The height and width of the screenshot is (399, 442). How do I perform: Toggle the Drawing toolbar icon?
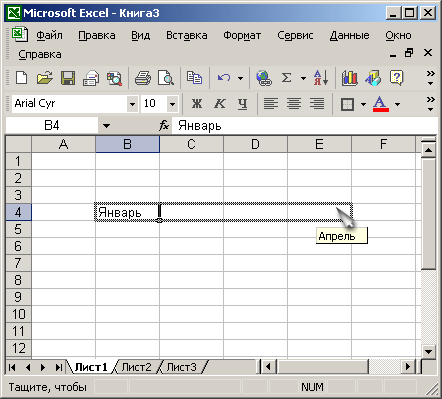(373, 78)
